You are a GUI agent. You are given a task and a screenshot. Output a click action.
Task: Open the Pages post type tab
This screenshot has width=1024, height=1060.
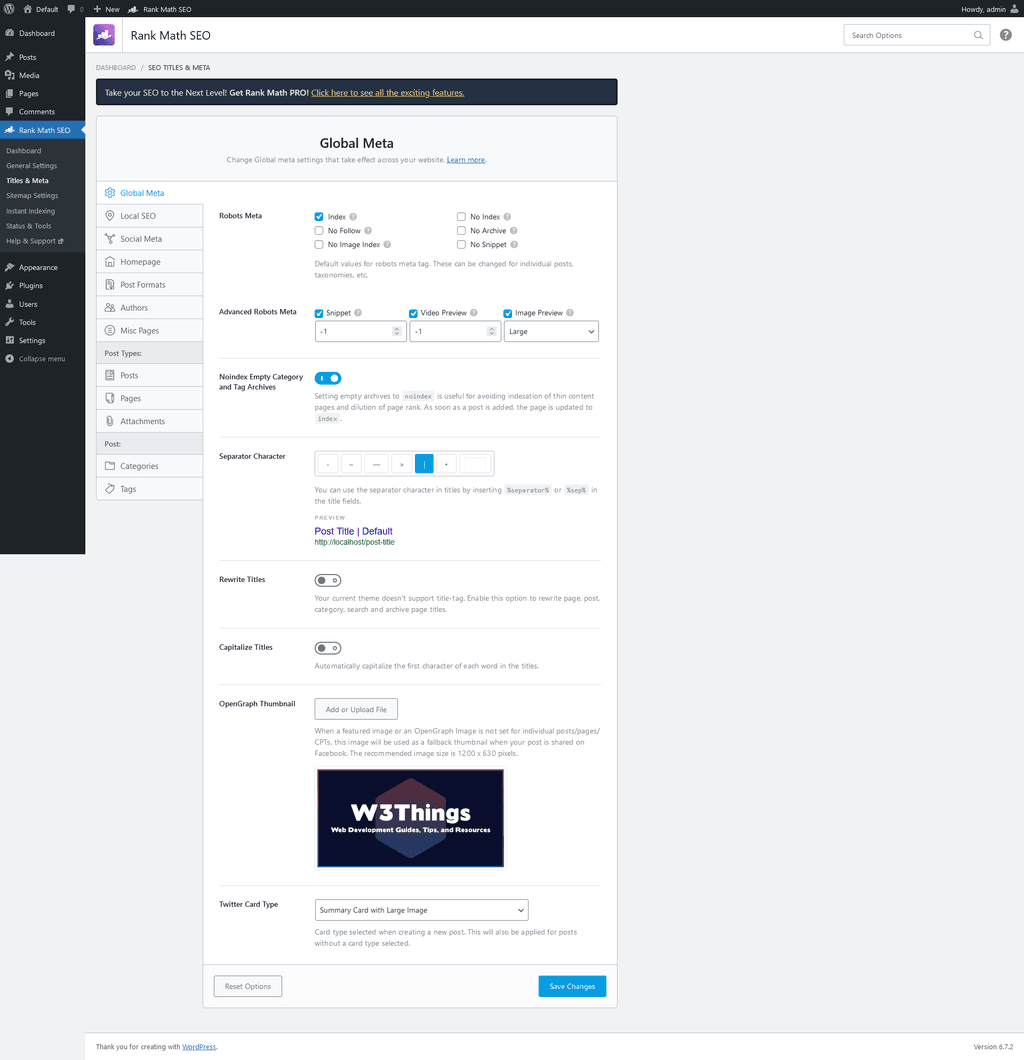[x=149, y=398]
